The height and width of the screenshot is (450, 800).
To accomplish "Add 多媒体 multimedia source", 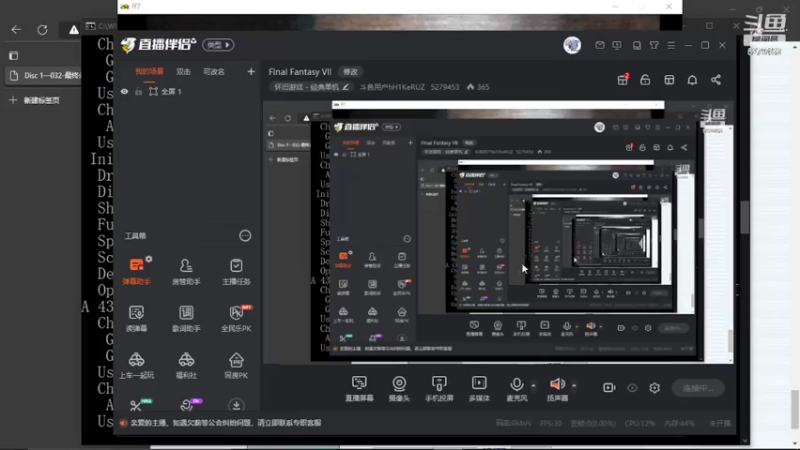I will 479,388.
